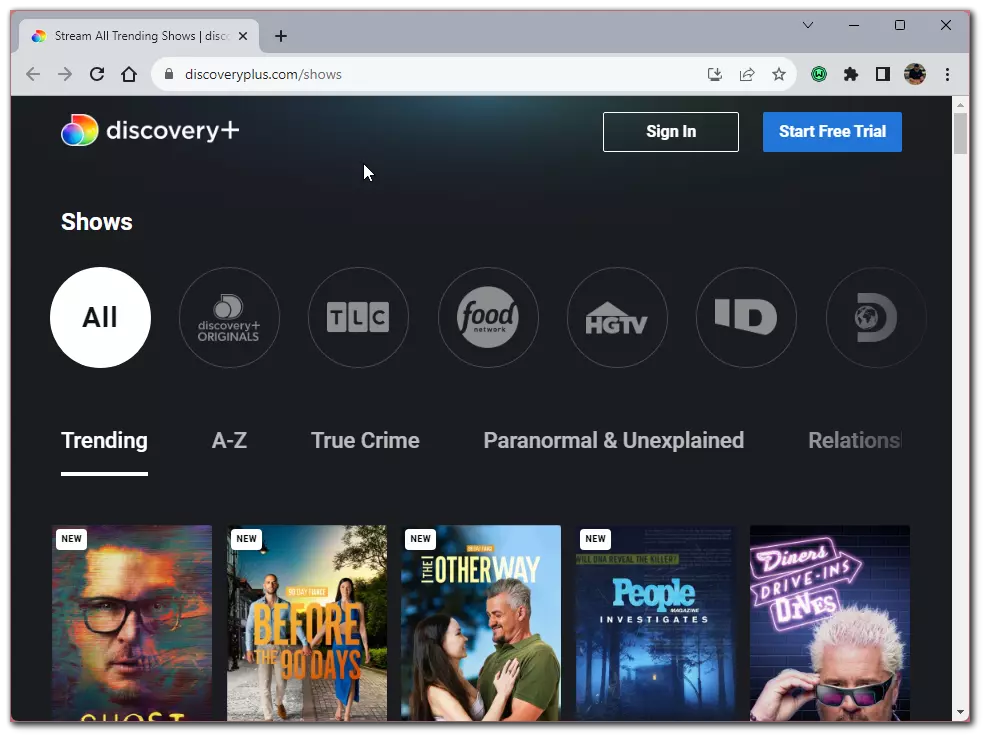Viewport: 988px width, 740px height.
Task: Maximize the browser window
Action: [900, 25]
